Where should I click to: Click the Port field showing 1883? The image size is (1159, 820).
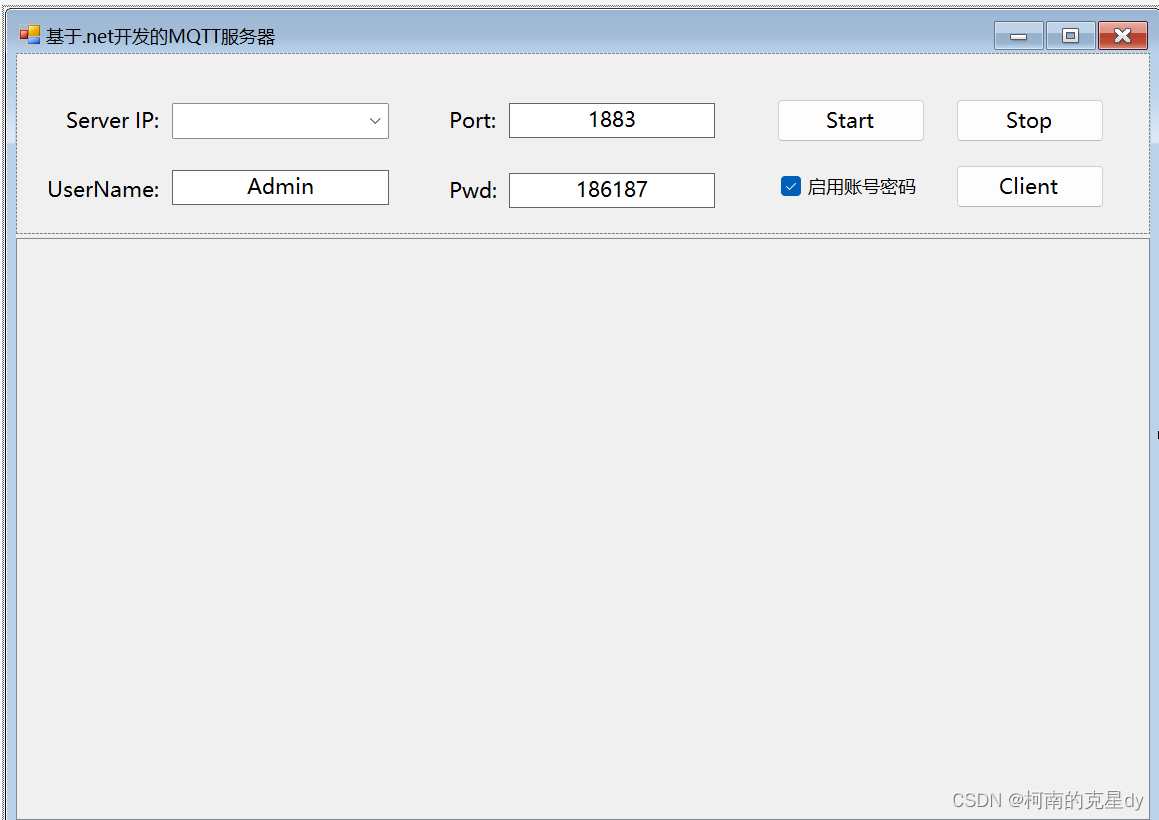coord(611,120)
